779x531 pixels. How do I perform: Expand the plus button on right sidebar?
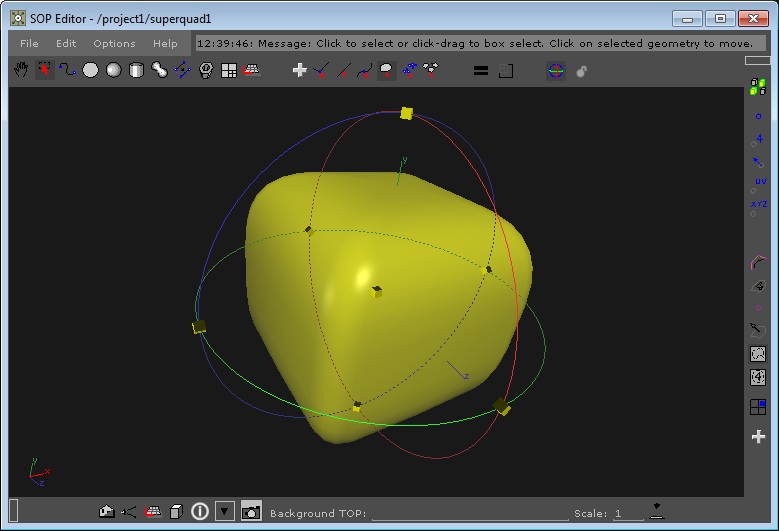(x=758, y=437)
